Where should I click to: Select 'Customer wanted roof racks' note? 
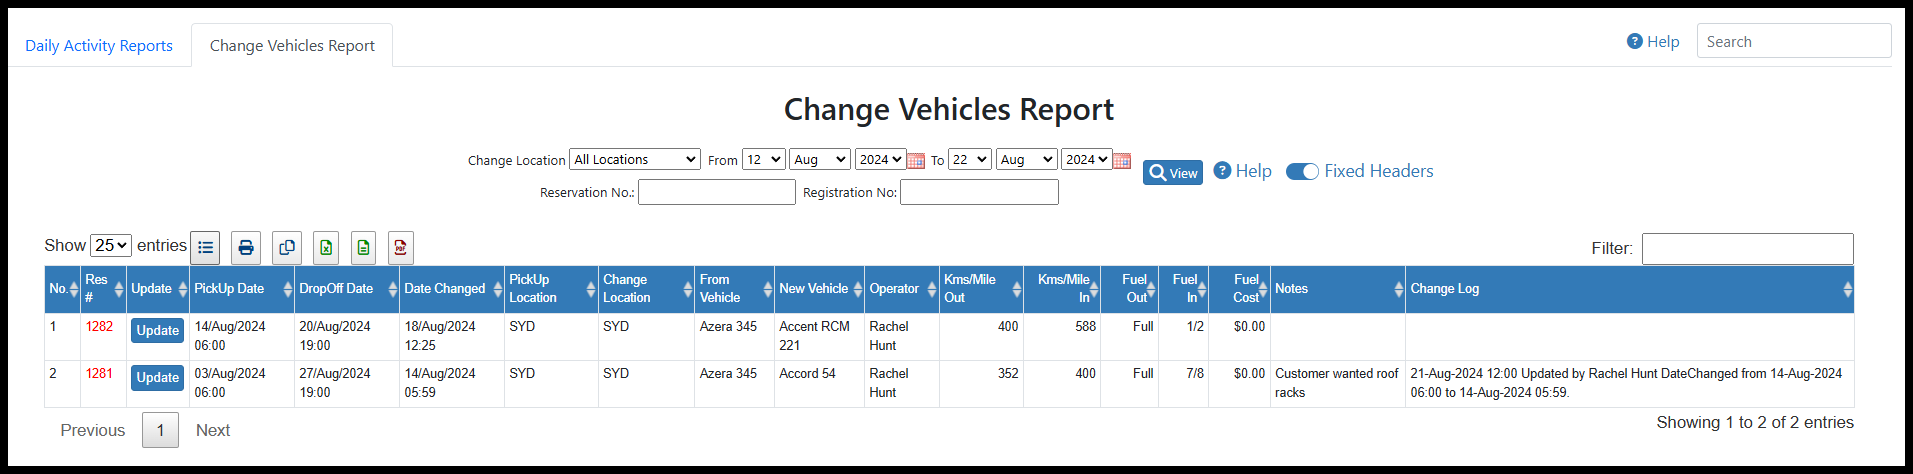pos(1336,383)
